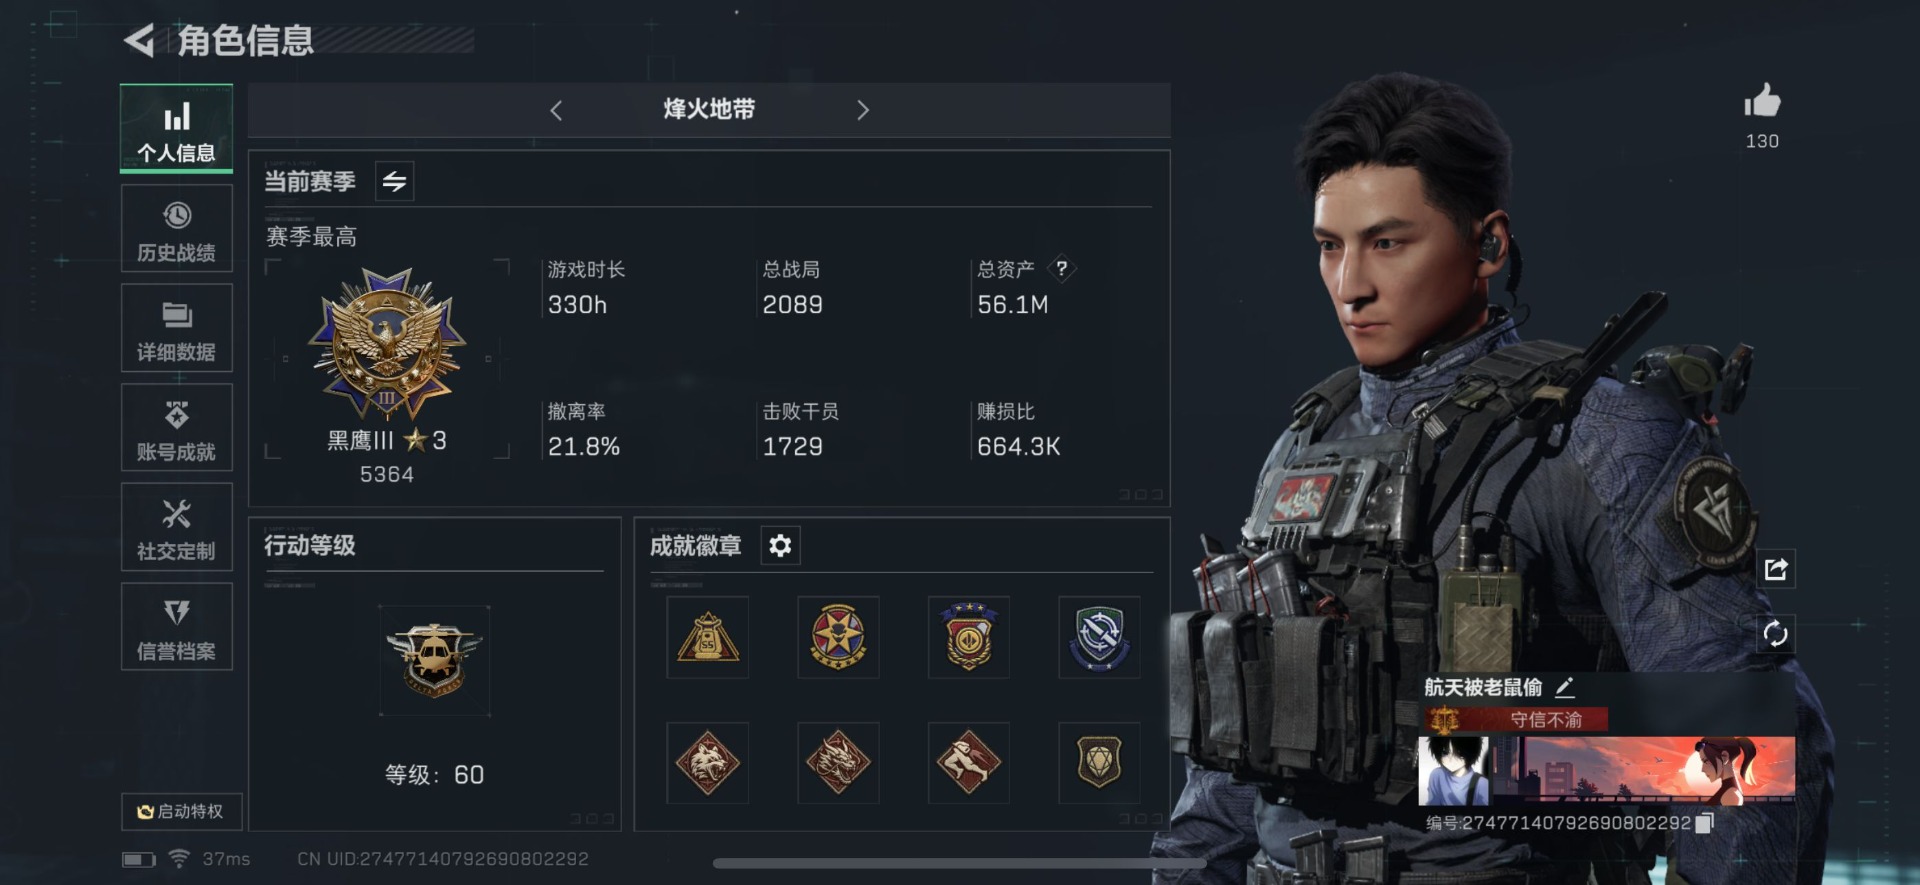The width and height of the screenshot is (1920, 885).
Task: Open 社交定制 tab
Action: [x=177, y=527]
